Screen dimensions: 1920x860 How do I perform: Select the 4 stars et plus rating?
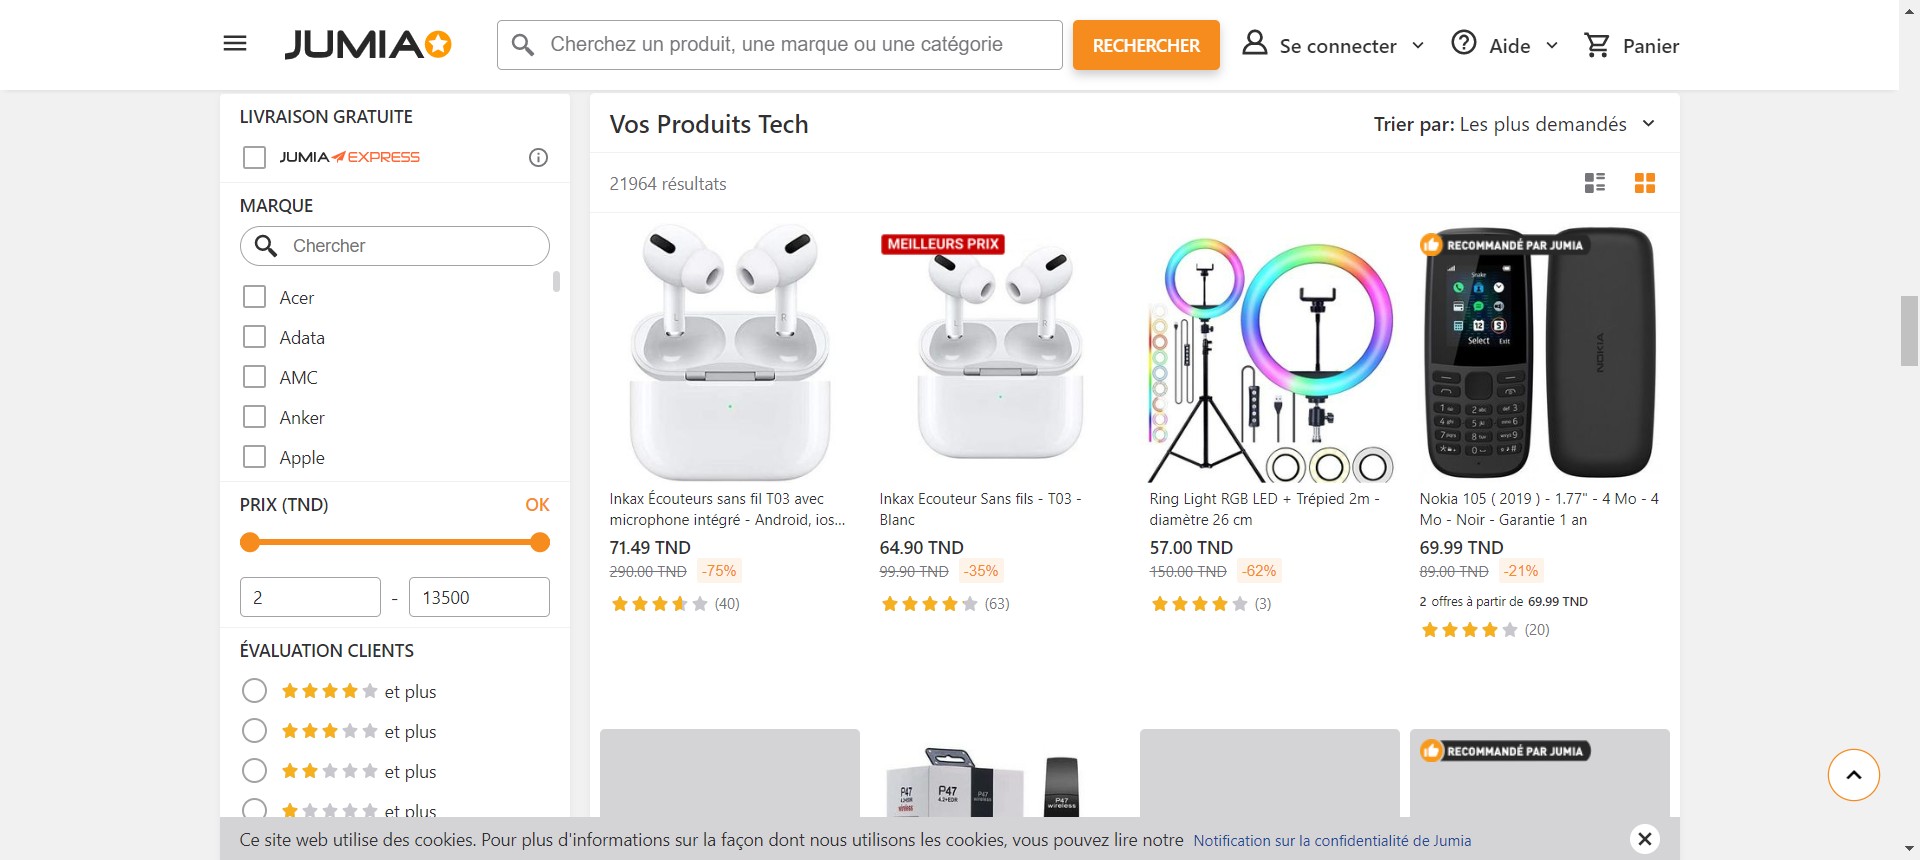255,691
